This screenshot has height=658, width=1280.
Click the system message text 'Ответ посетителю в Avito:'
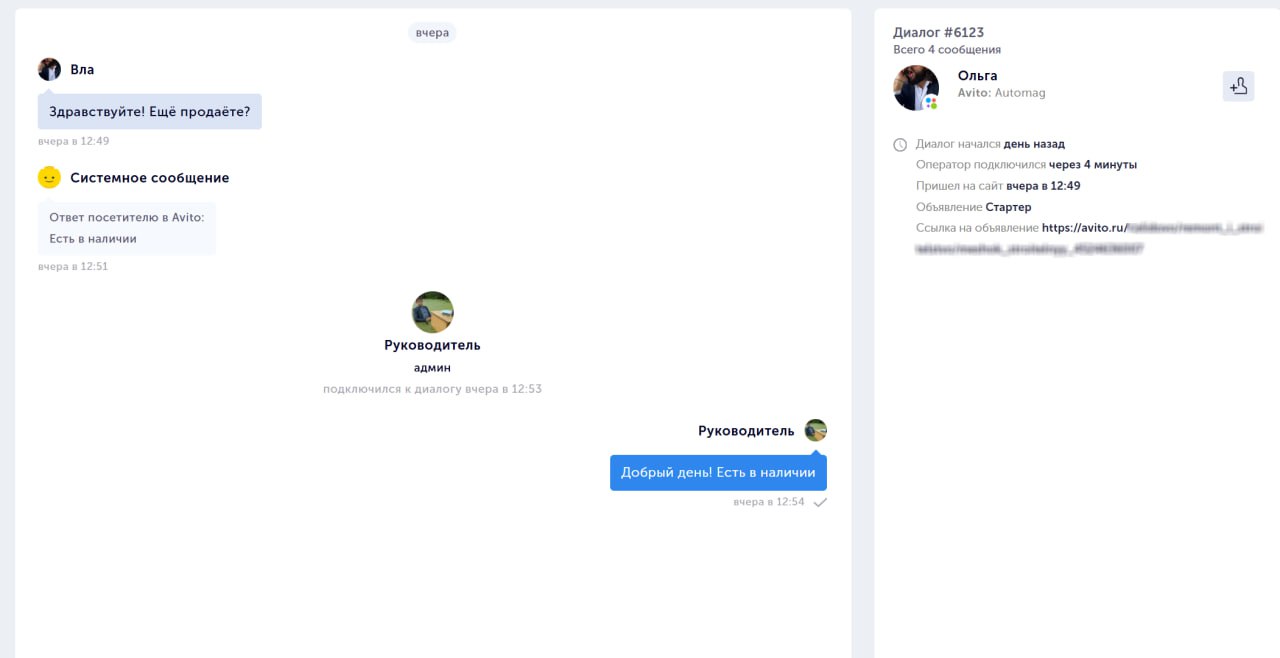[x=127, y=217]
